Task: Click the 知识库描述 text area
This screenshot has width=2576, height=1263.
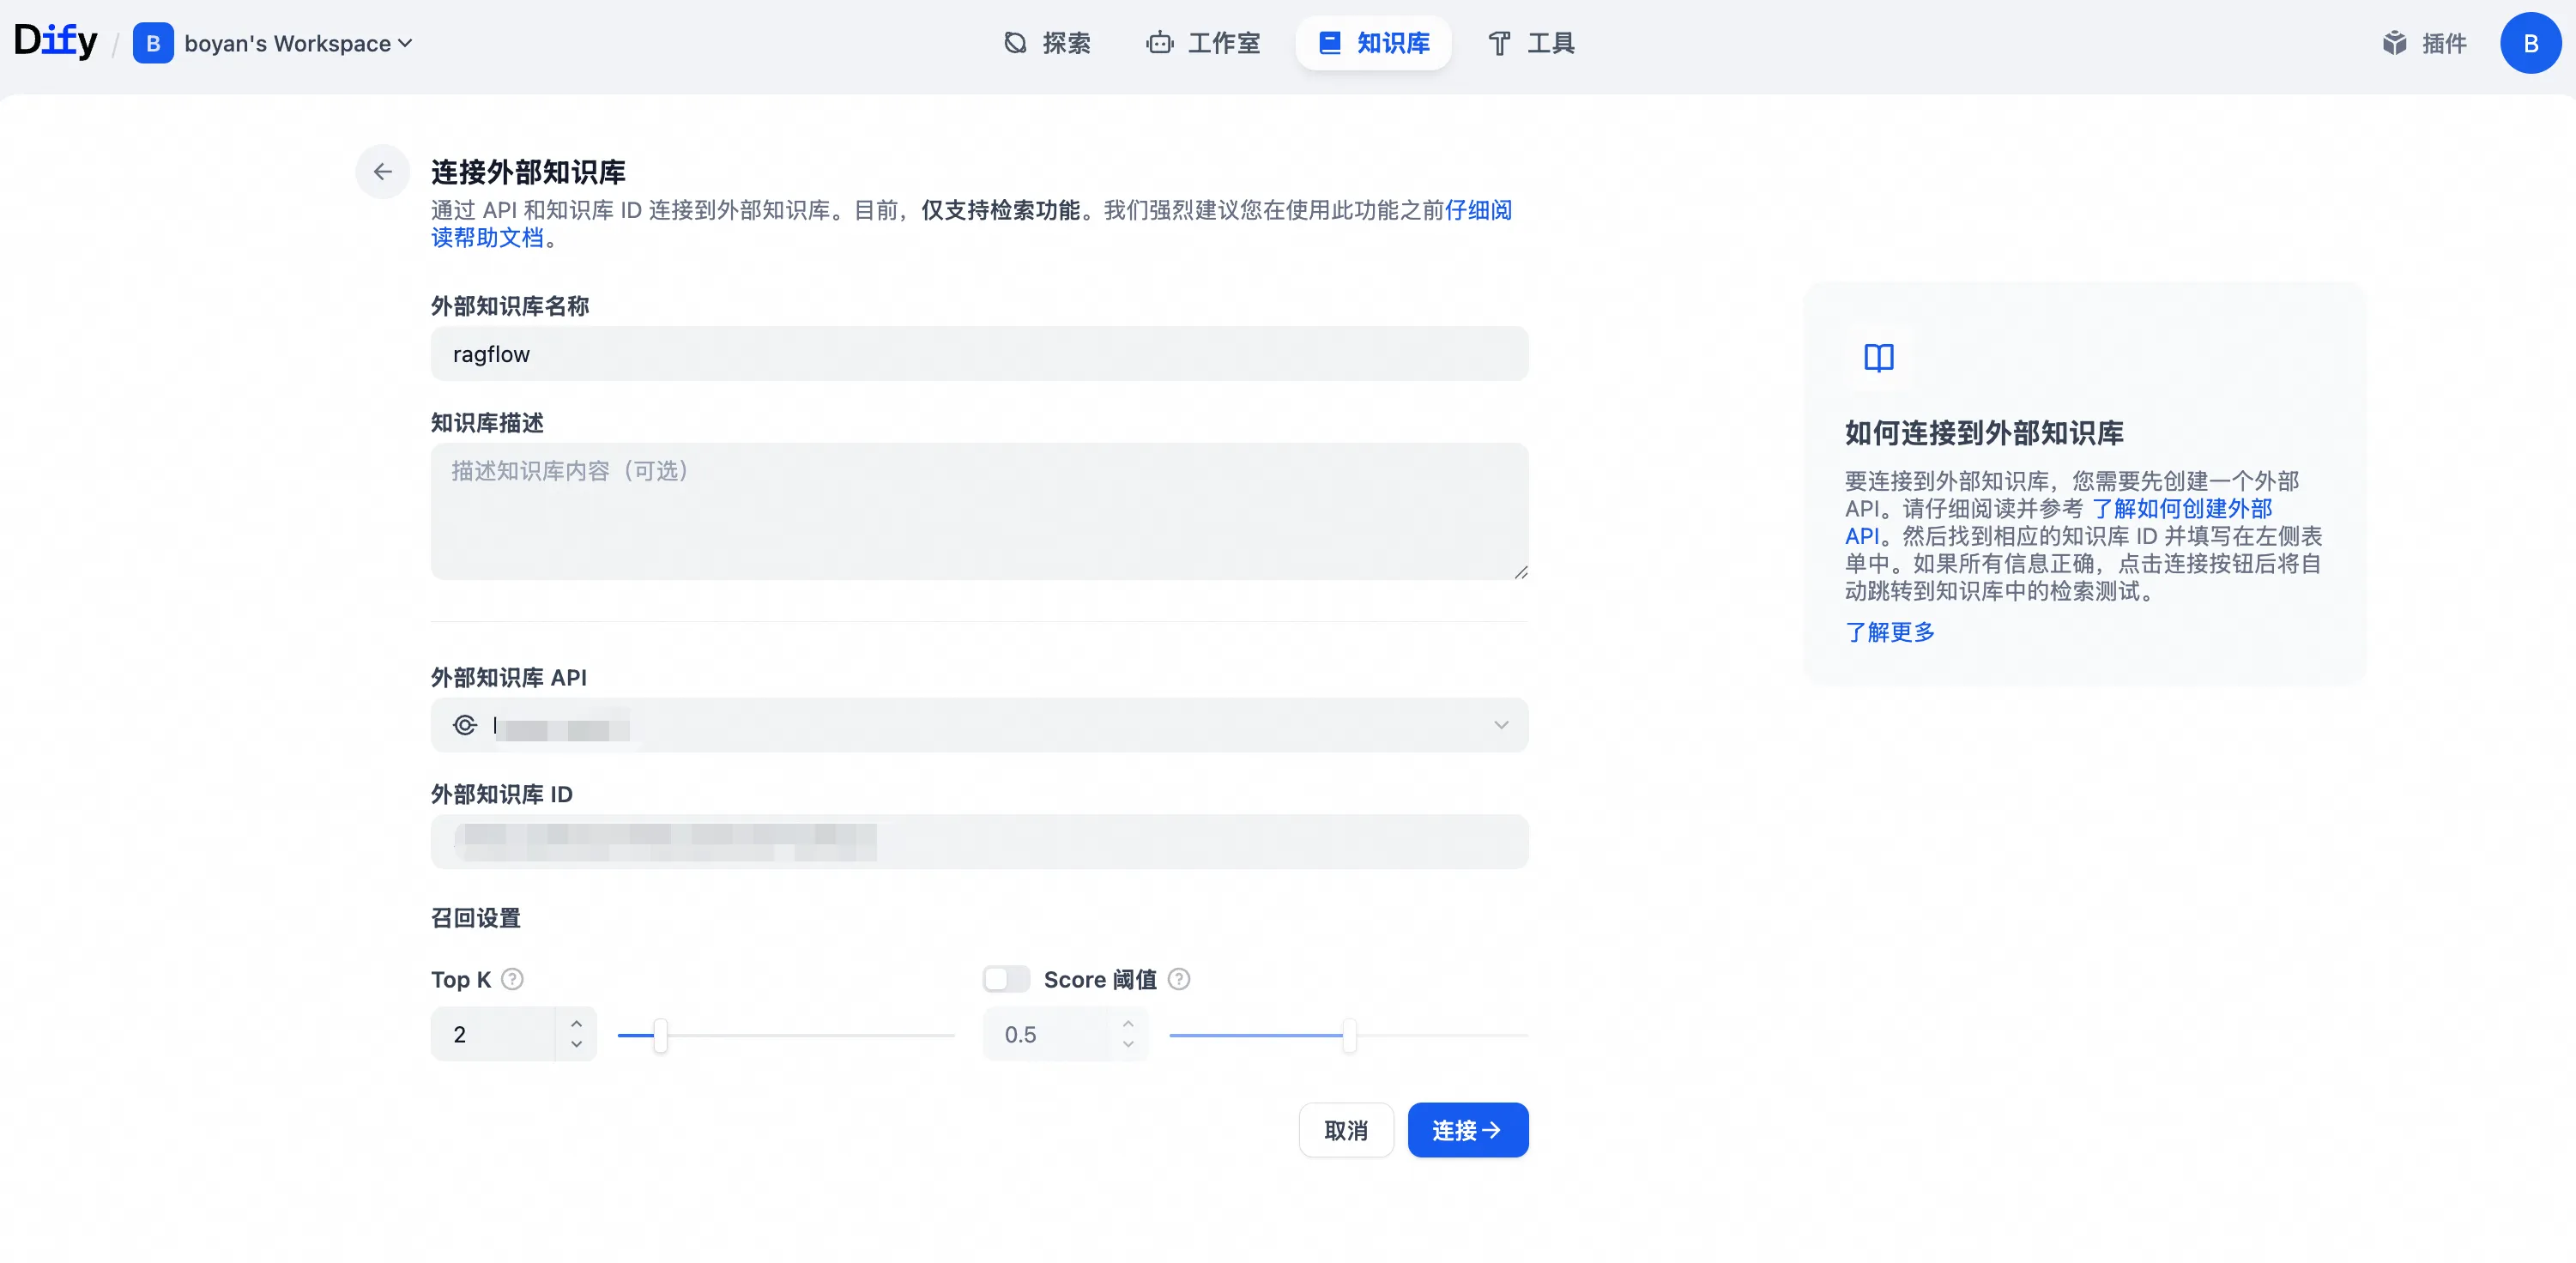Action: pos(979,511)
